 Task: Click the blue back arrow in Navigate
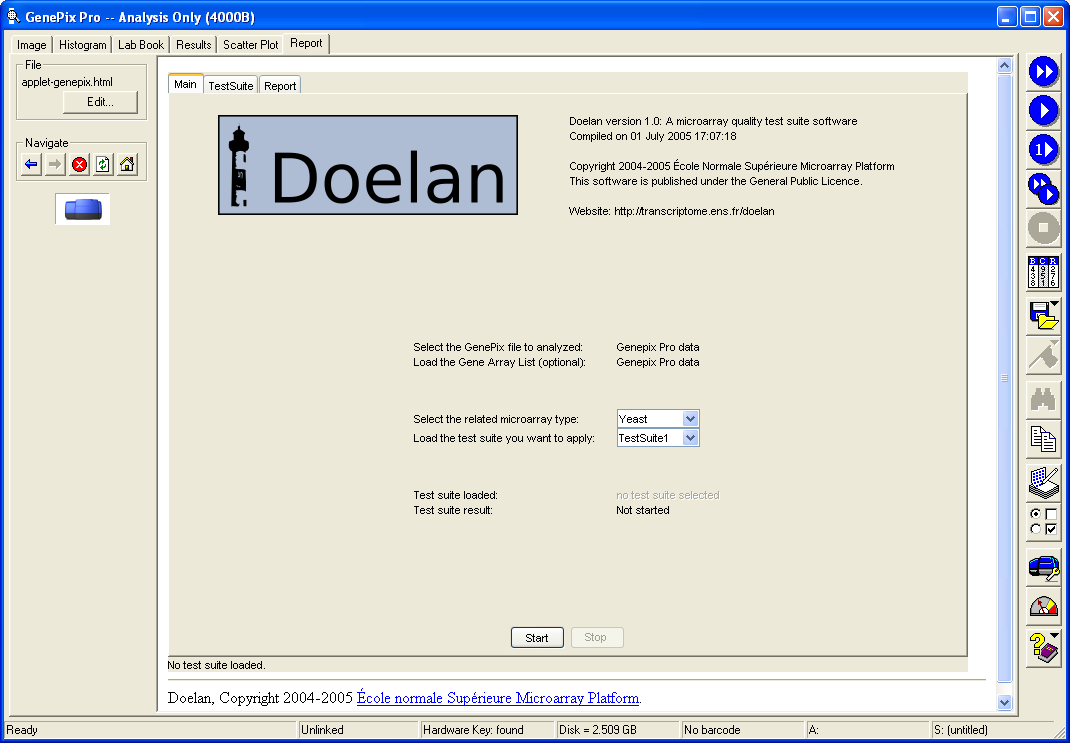pyautogui.click(x=31, y=164)
